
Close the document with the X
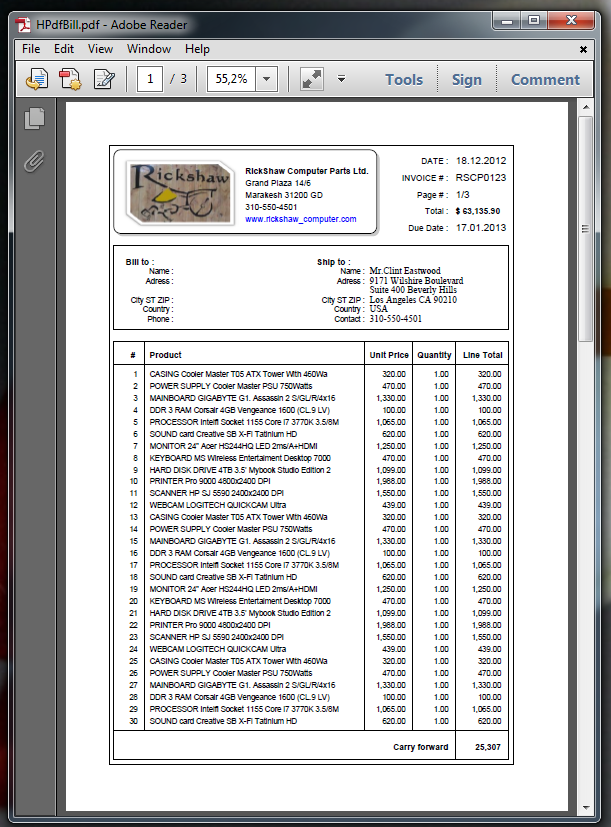tap(583, 49)
